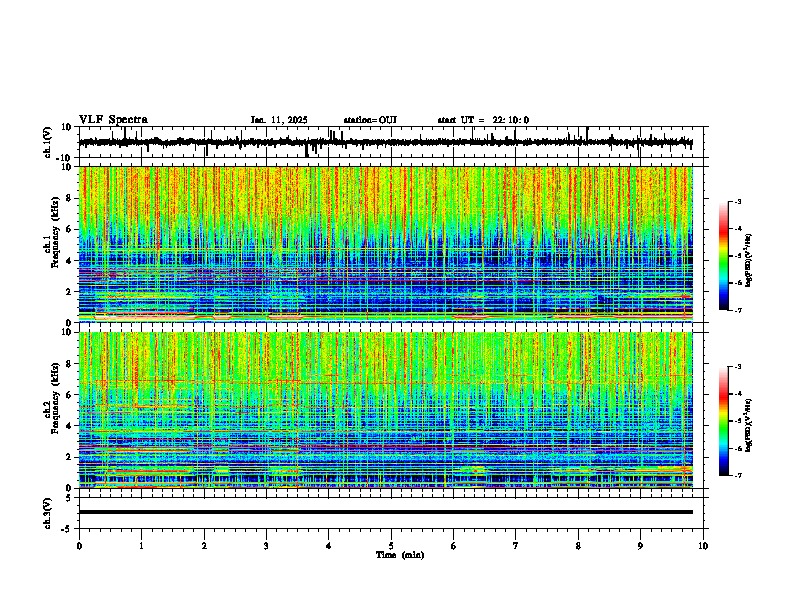Screen dimensions: 792x612
Task: Click the "start UT = 22:10:0" header text
Action: (x=483, y=120)
